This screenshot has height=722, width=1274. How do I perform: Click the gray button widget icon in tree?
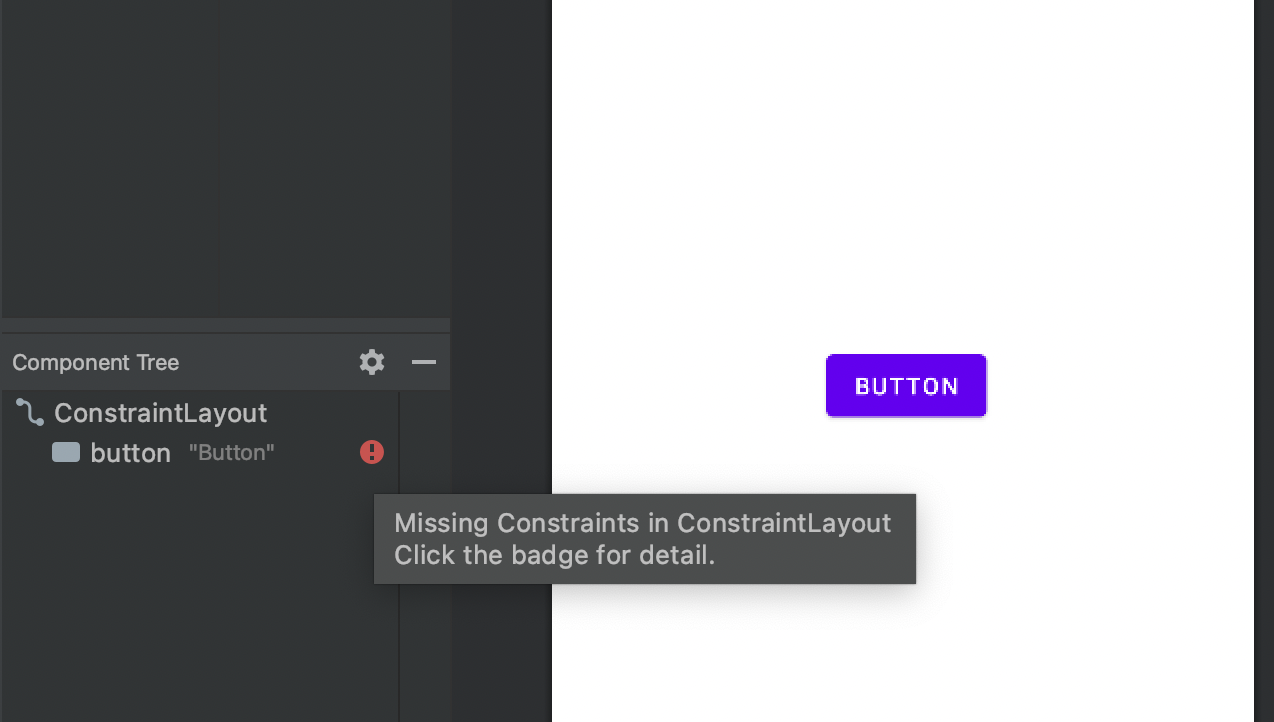66,453
